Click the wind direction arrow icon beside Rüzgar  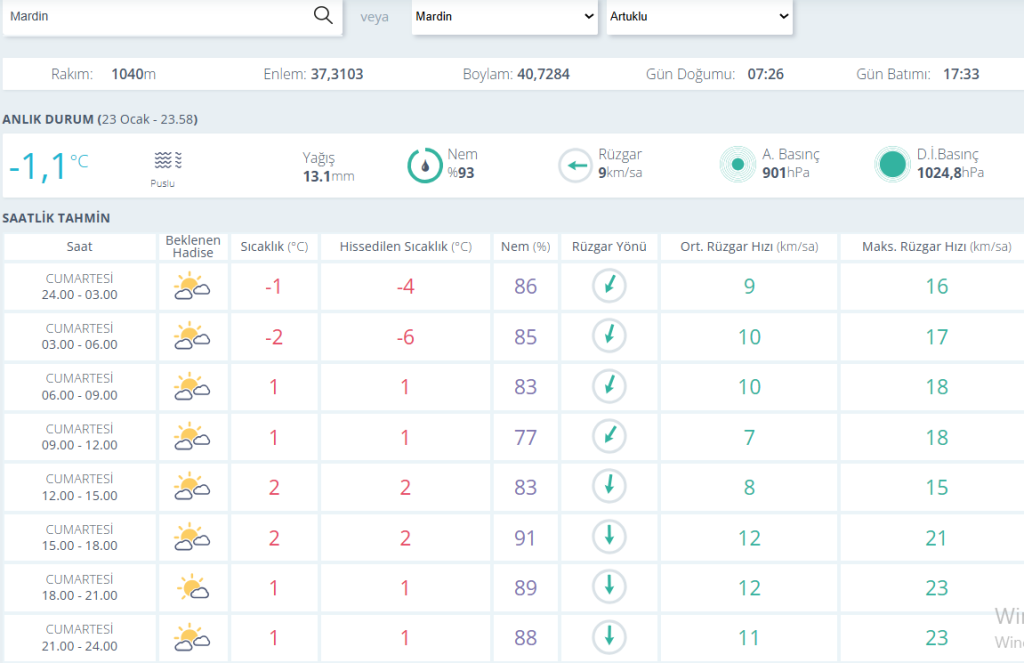tap(575, 165)
